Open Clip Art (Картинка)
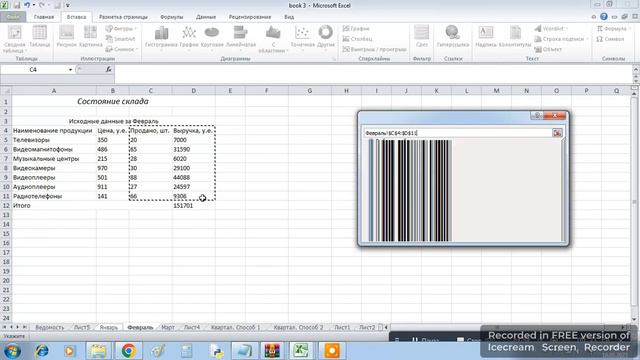This screenshot has width=640, height=360. (x=91, y=36)
